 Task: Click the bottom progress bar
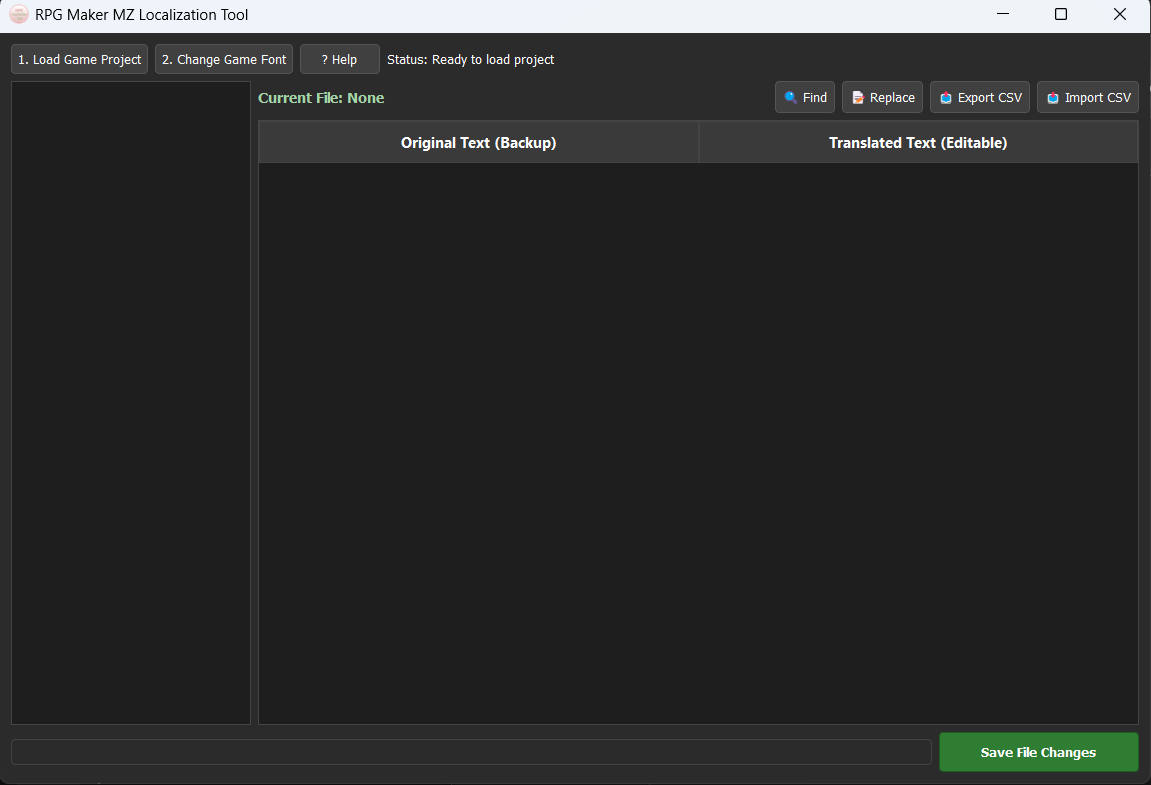pyautogui.click(x=471, y=752)
